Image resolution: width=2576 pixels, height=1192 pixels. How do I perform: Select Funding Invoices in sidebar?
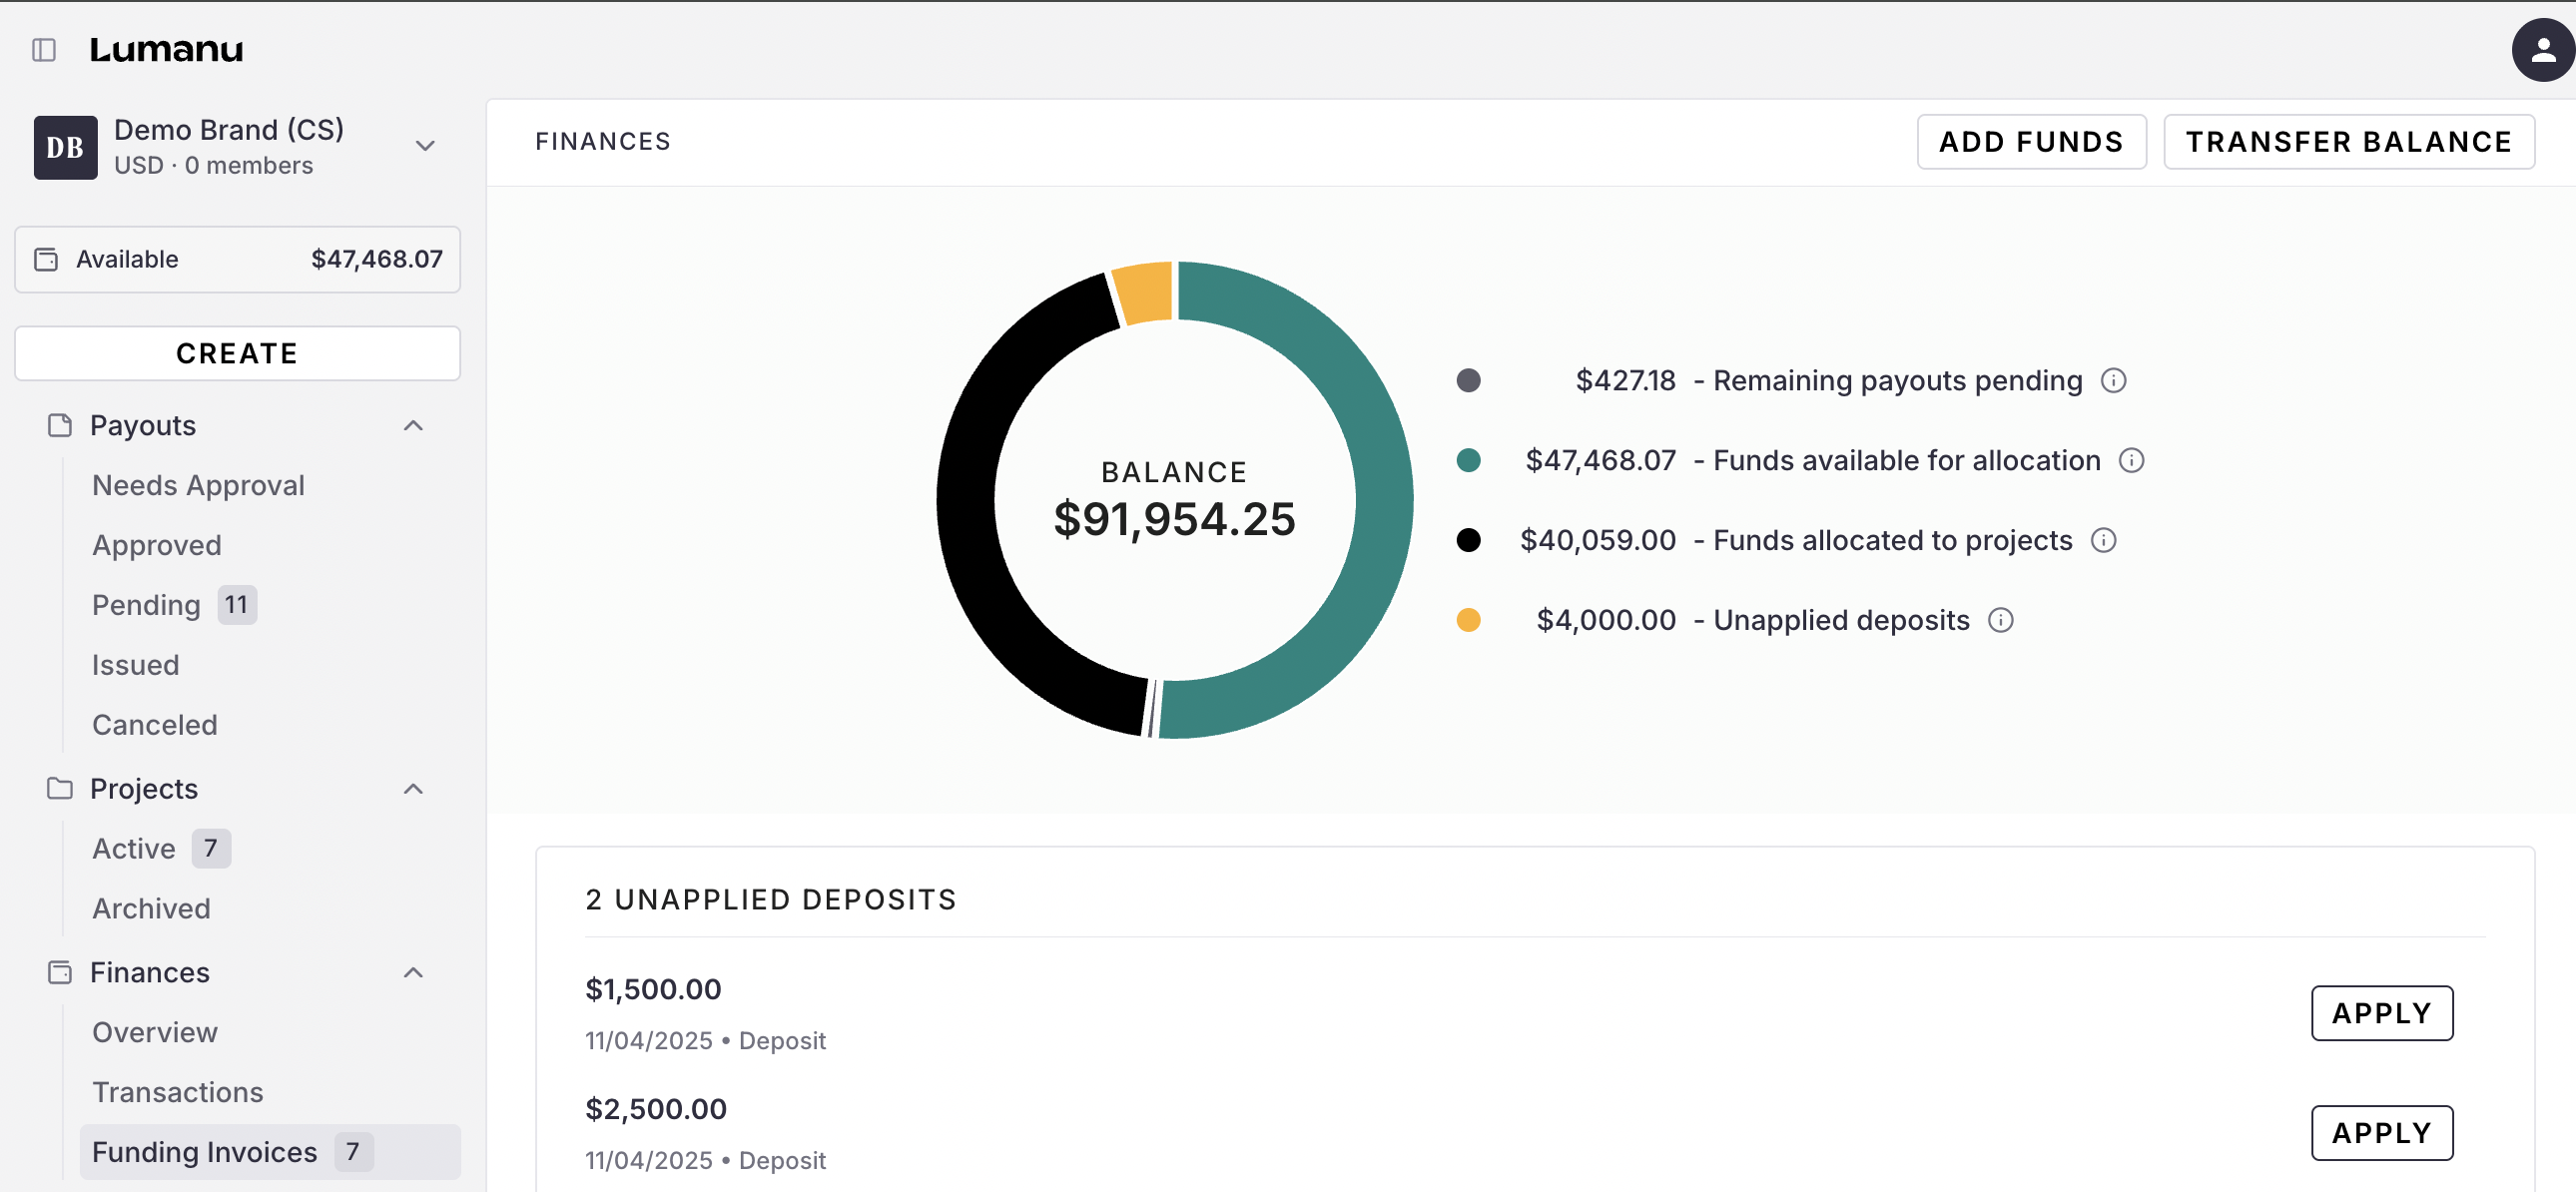click(204, 1152)
